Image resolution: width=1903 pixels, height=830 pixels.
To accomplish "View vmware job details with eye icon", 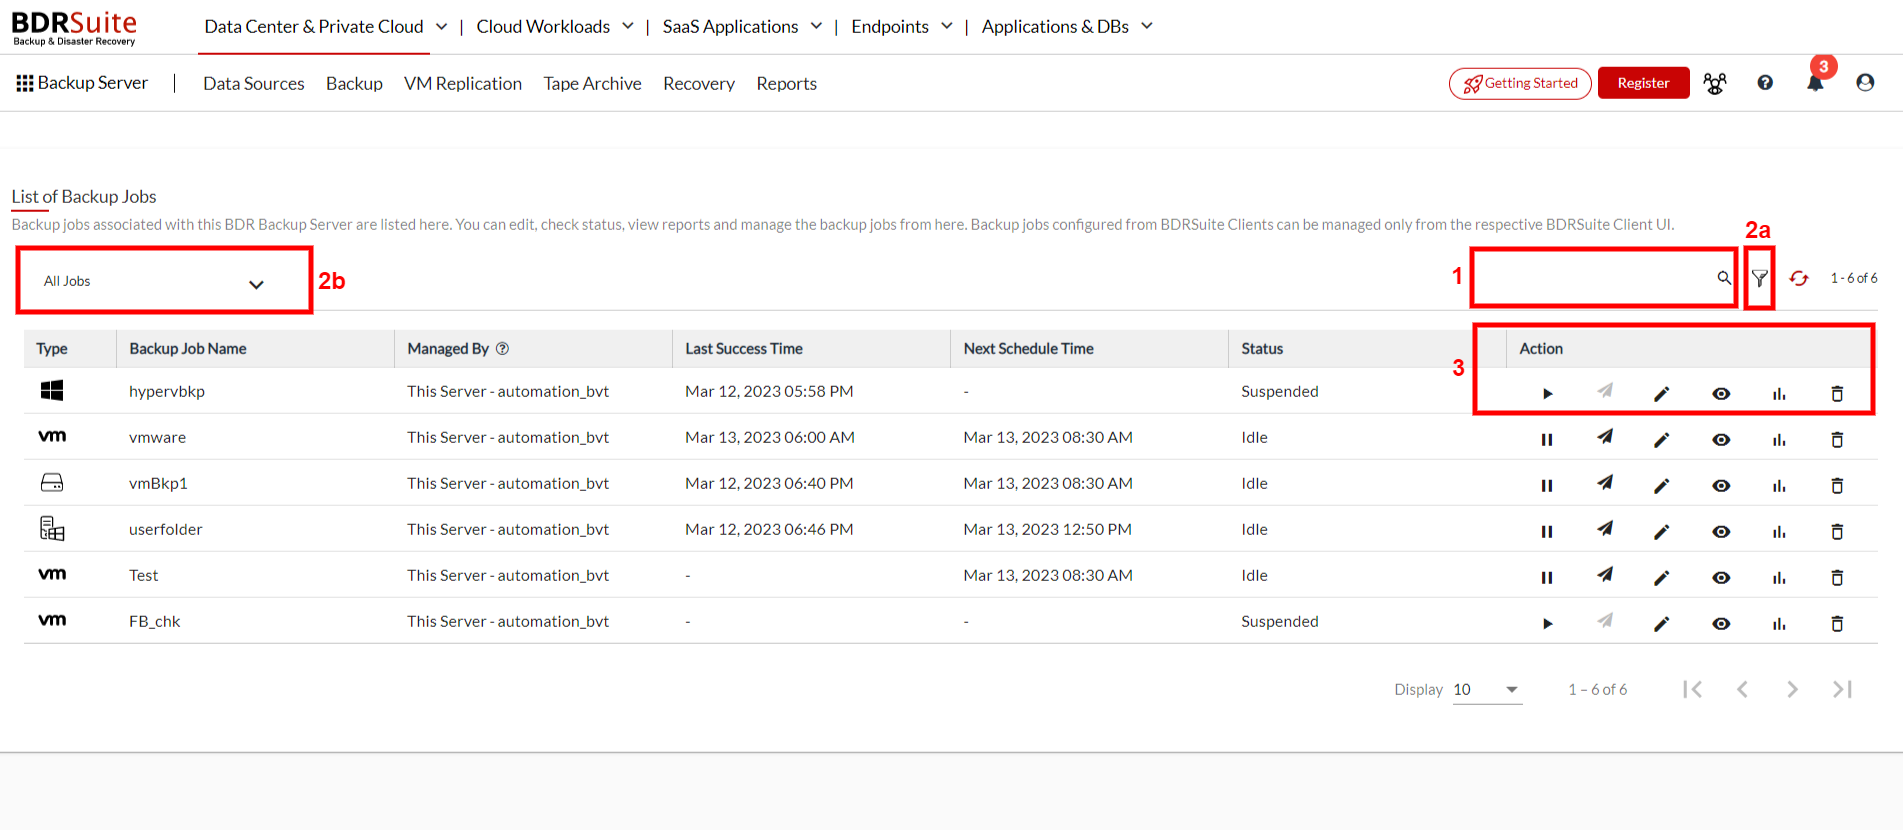I will [x=1721, y=440].
